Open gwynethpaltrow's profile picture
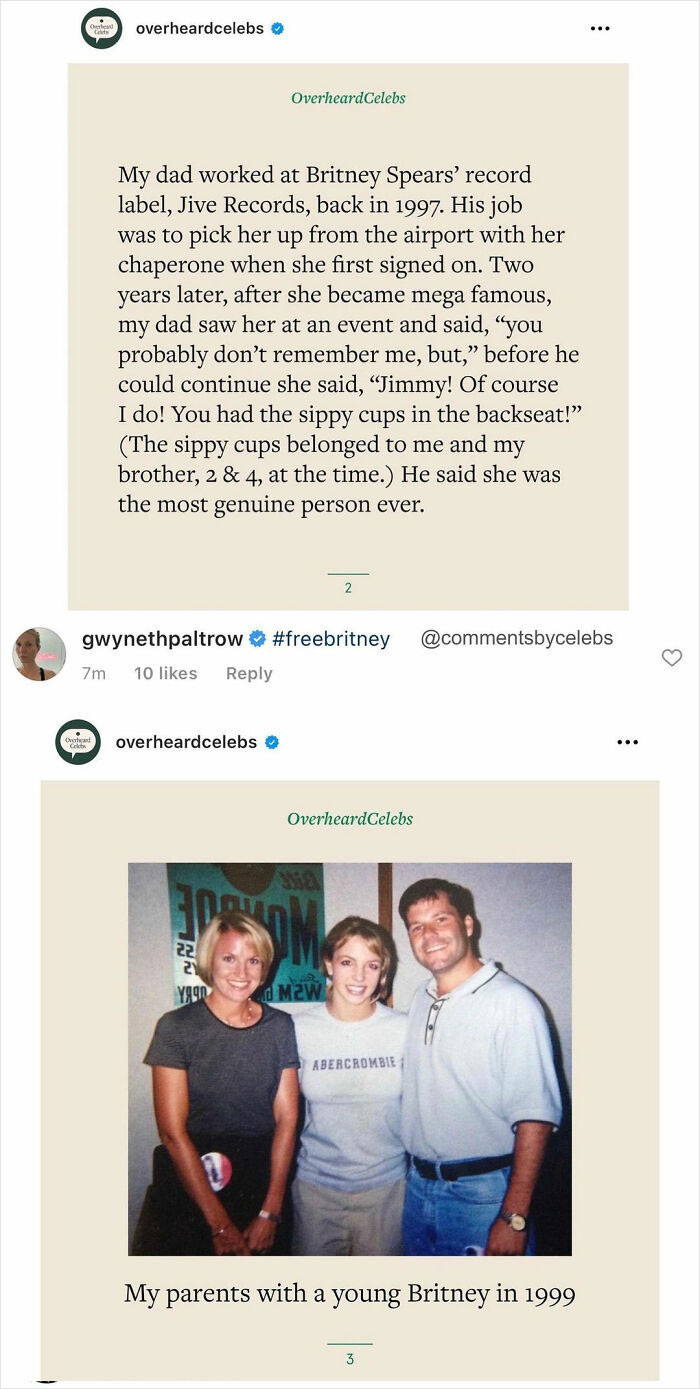The width and height of the screenshot is (700, 1389). (x=39, y=654)
